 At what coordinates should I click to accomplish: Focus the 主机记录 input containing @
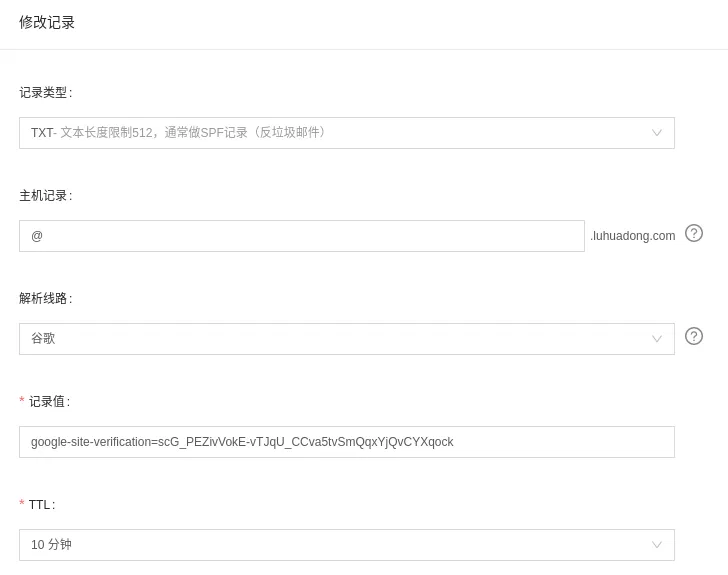301,236
